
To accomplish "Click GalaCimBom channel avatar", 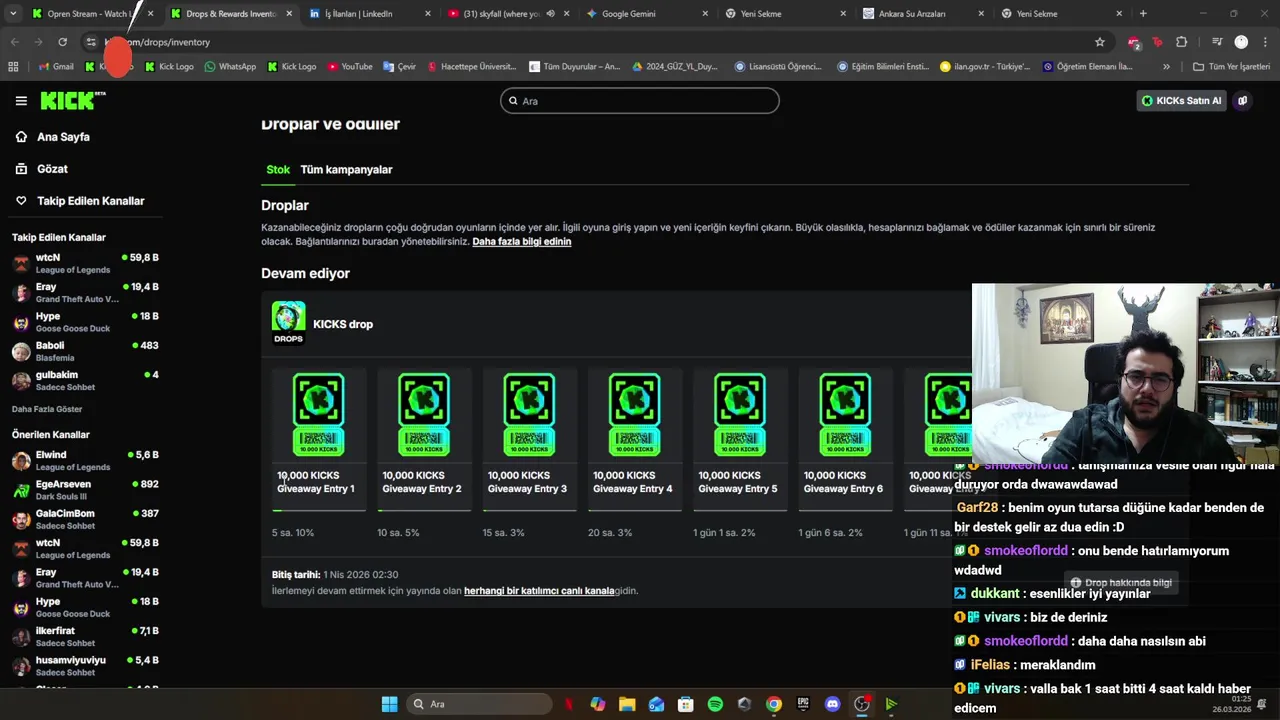I will coord(21,520).
